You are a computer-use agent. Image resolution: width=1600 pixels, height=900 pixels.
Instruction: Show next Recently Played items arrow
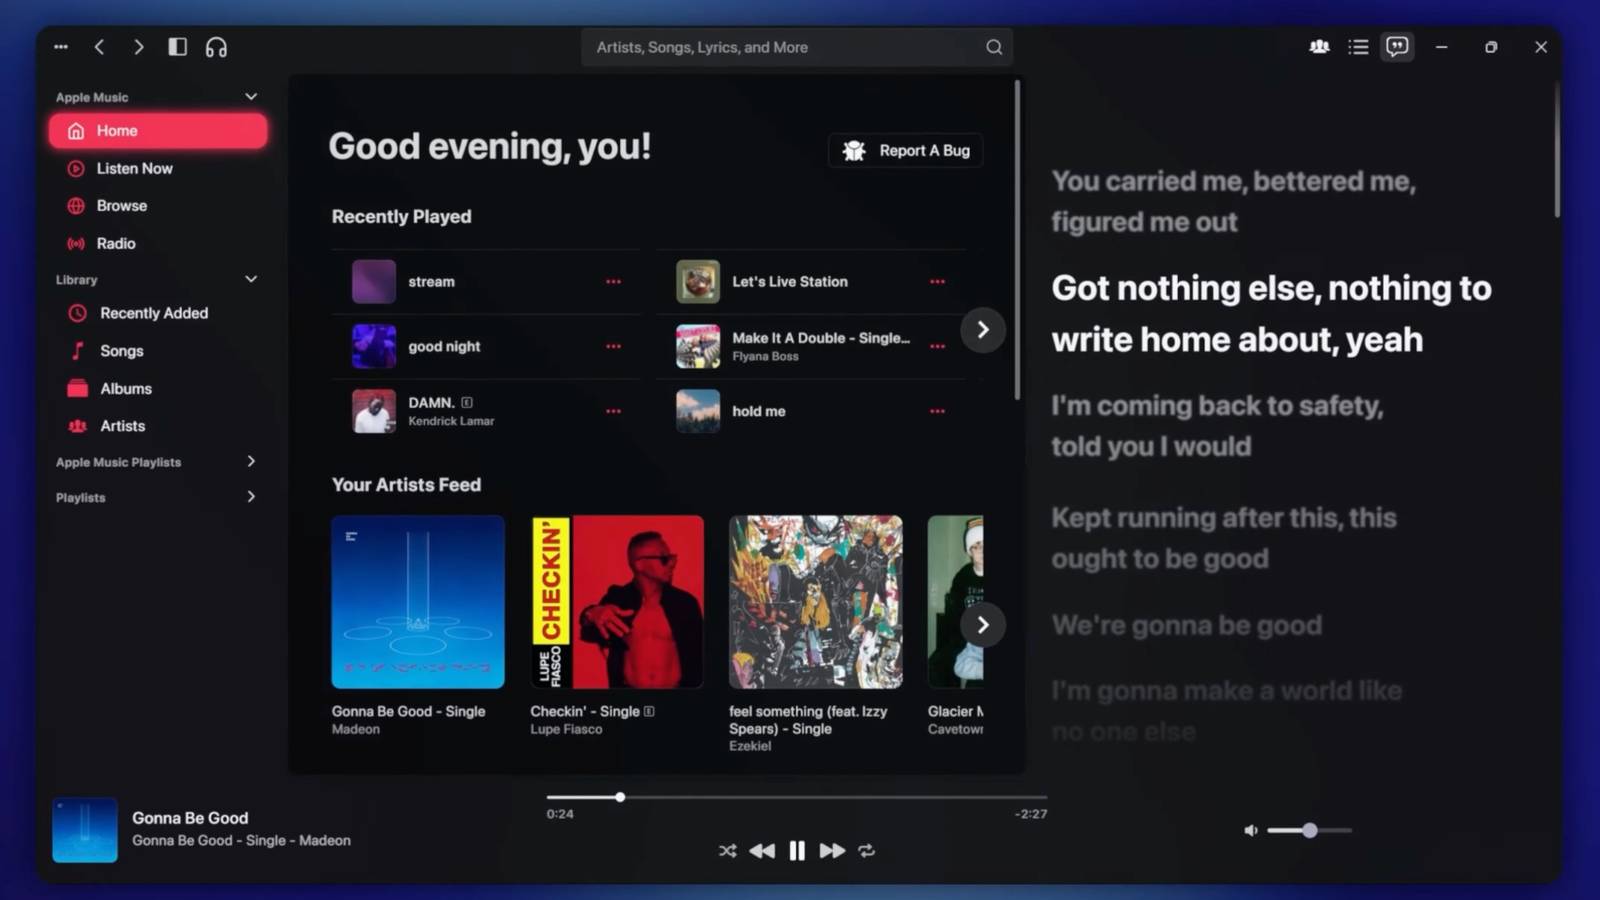click(x=983, y=330)
